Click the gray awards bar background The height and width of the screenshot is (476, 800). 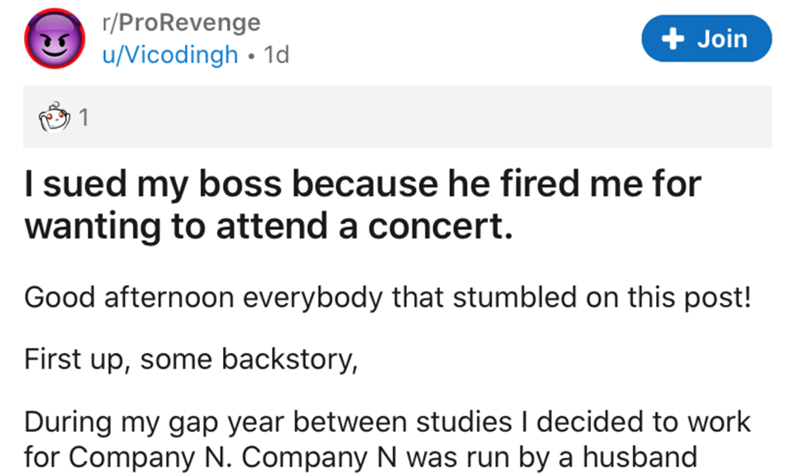397,117
